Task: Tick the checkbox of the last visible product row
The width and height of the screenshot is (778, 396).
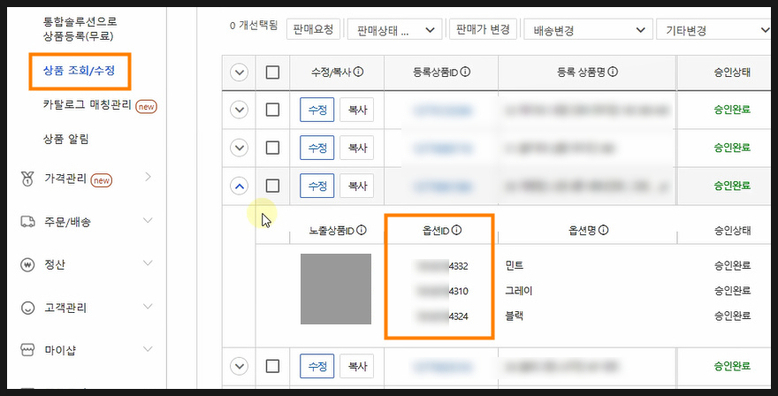Action: click(x=272, y=366)
